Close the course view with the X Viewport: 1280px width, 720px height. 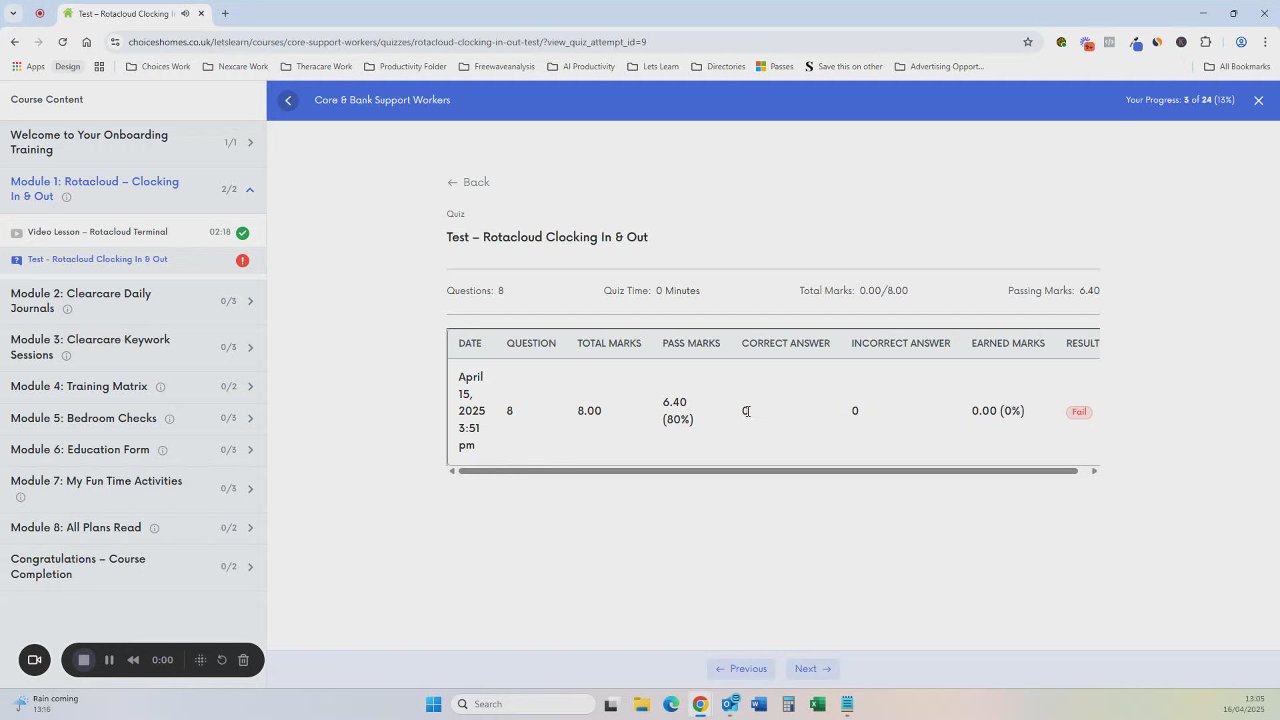point(1259,100)
